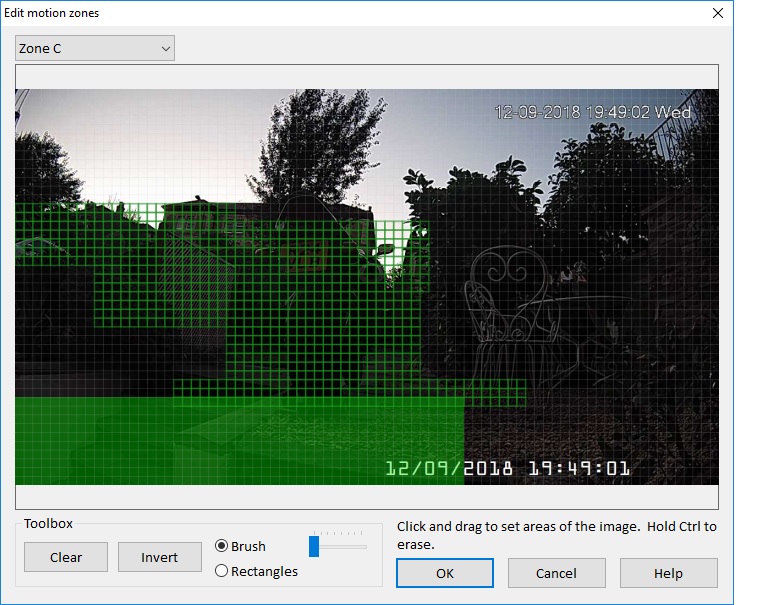The width and height of the screenshot is (768, 605).
Task: Click the solid green filled zone area
Action: [239, 441]
